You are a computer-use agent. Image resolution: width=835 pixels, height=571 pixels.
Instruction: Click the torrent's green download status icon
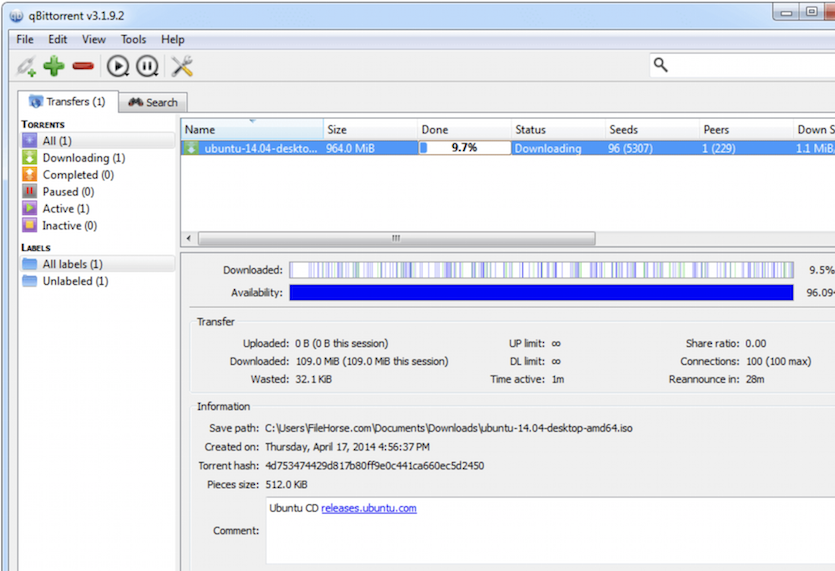pyautogui.click(x=191, y=148)
